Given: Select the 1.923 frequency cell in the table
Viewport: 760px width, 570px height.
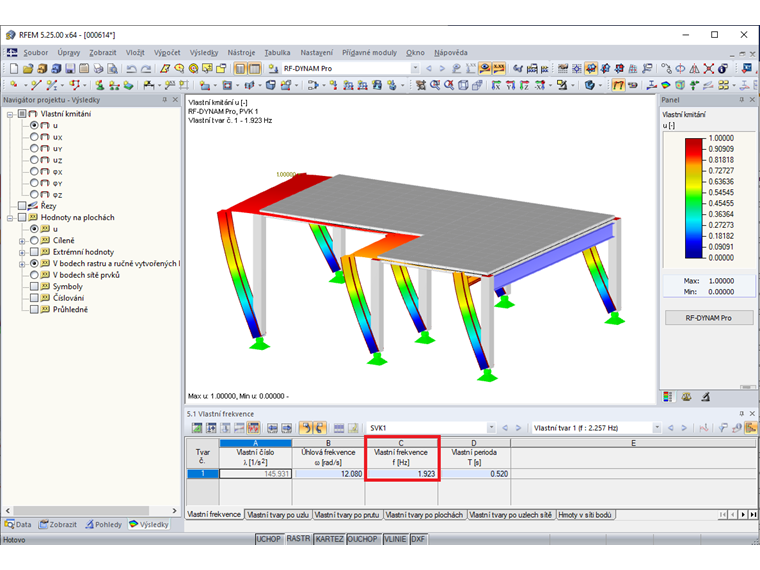Looking at the screenshot, I should (402, 474).
